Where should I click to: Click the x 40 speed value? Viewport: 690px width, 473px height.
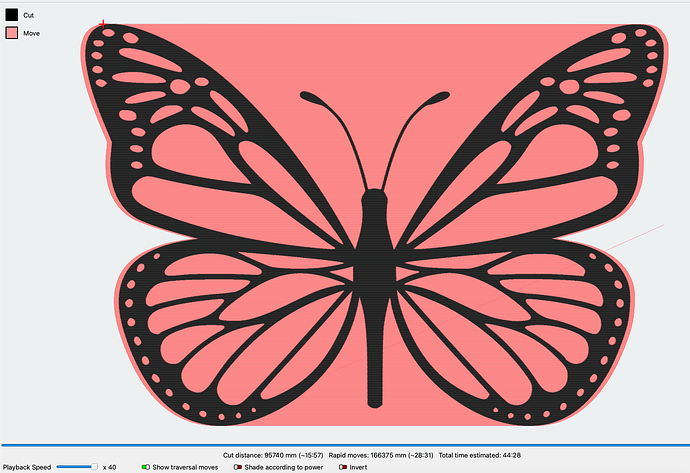[110, 466]
